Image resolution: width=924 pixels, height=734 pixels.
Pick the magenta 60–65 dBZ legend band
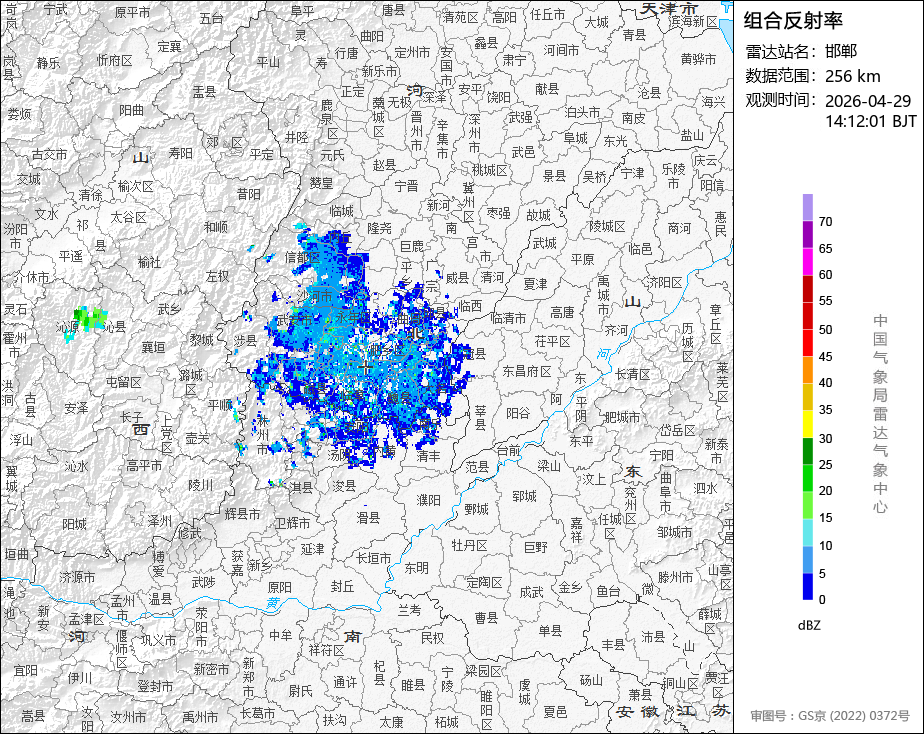pos(807,262)
